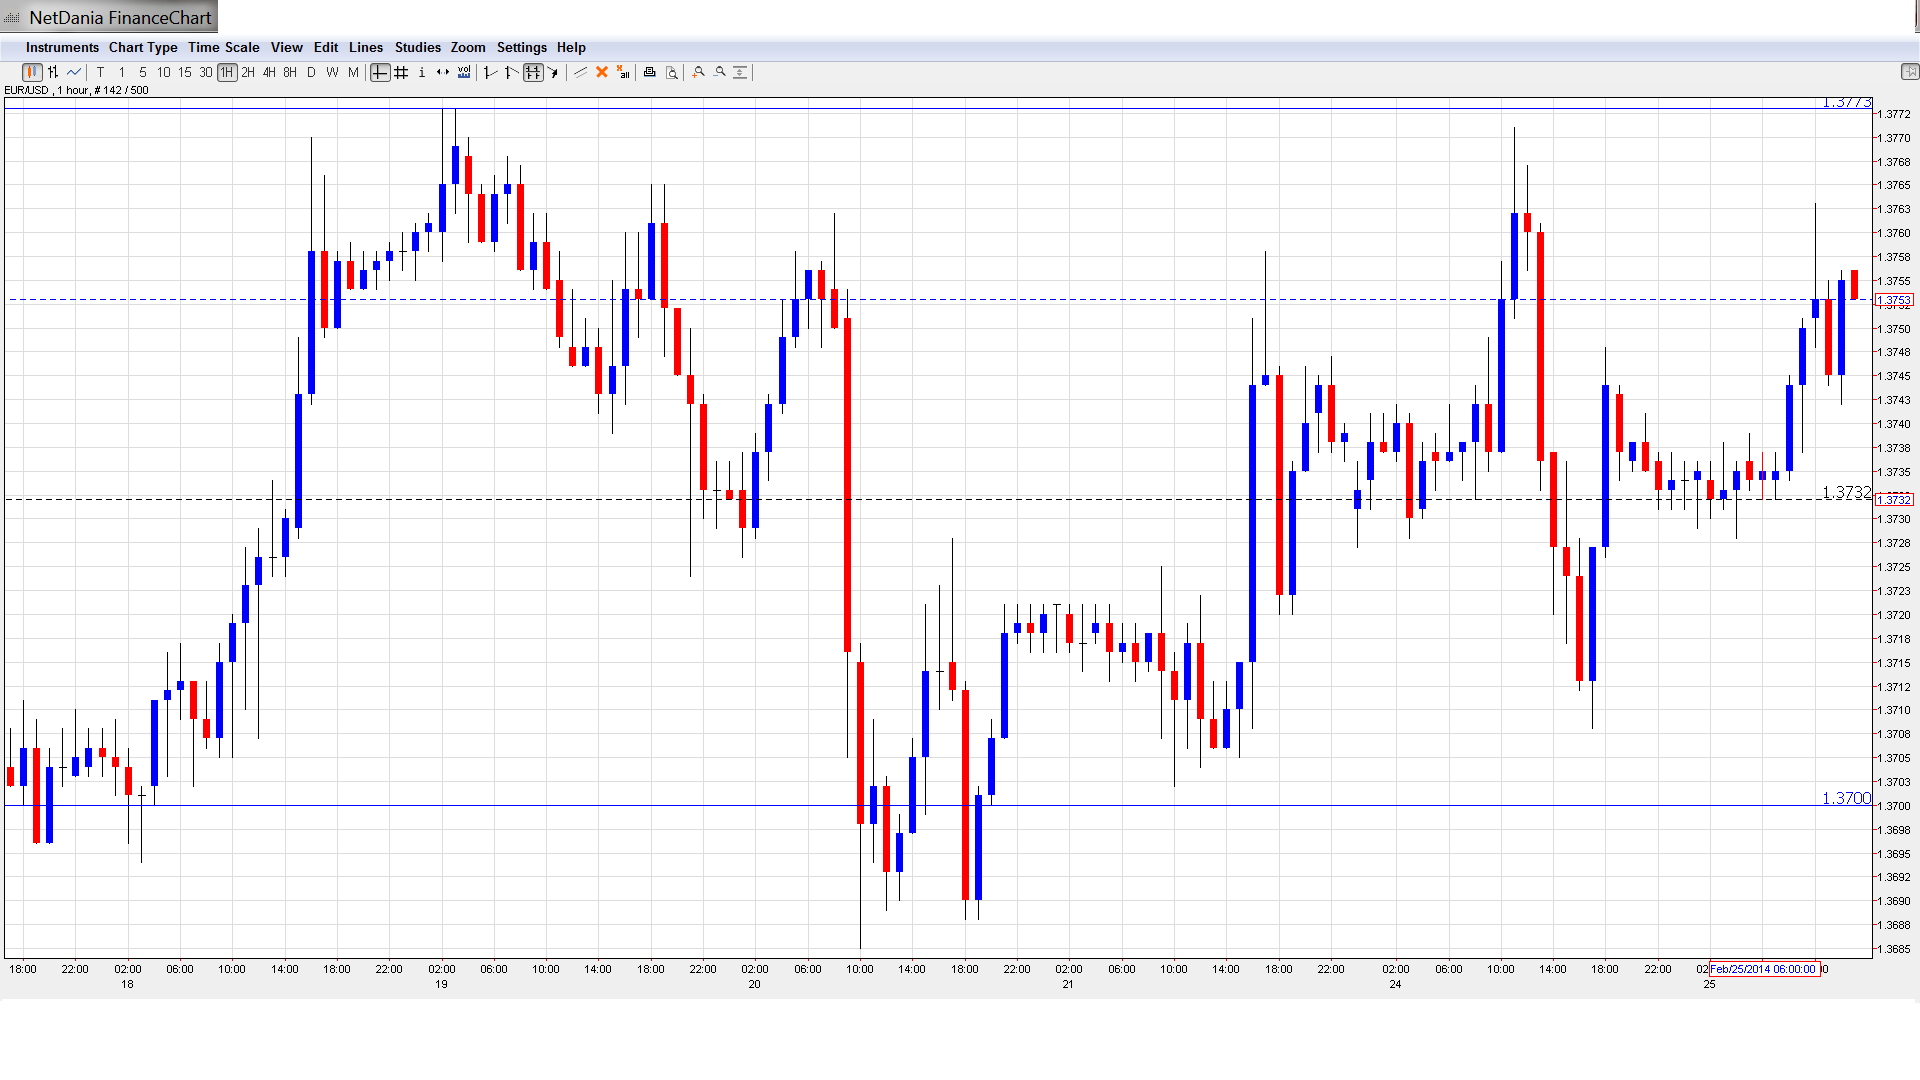Open the Settings menu
The height and width of the screenshot is (1080, 1920).
(522, 47)
